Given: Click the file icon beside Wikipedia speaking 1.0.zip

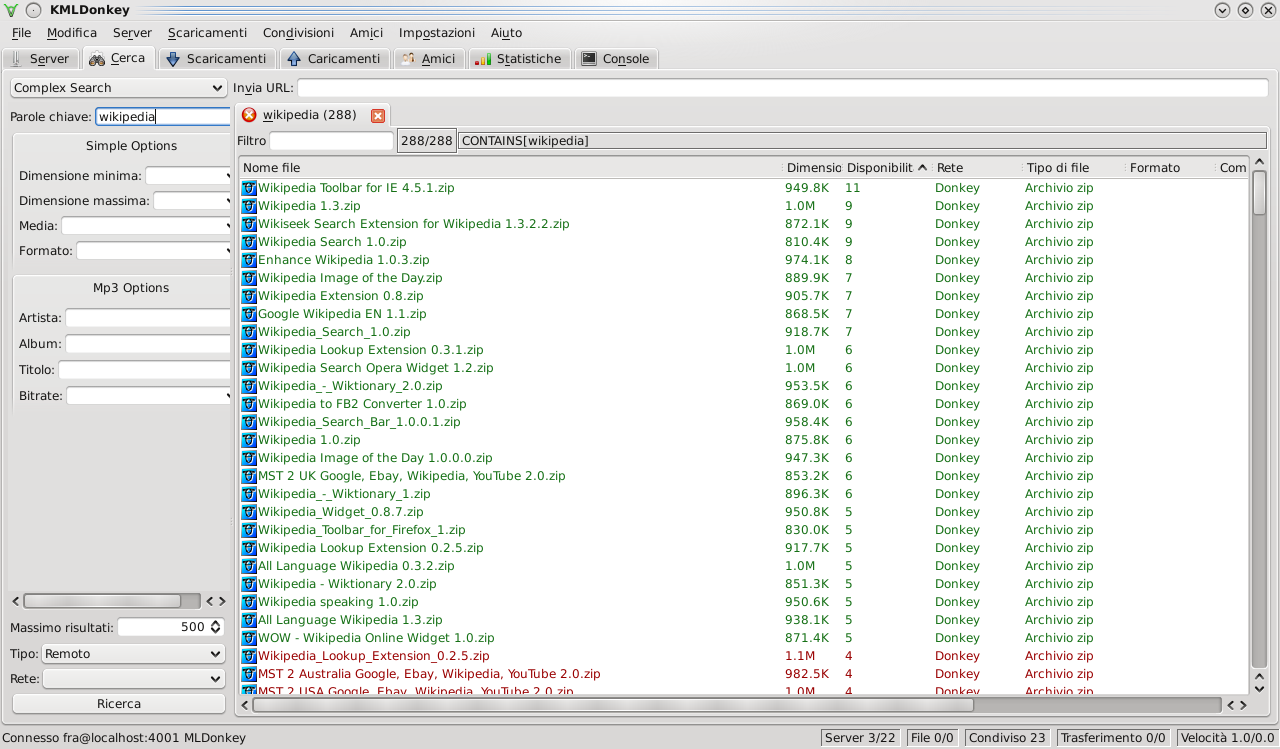Looking at the screenshot, I should click(x=249, y=602).
